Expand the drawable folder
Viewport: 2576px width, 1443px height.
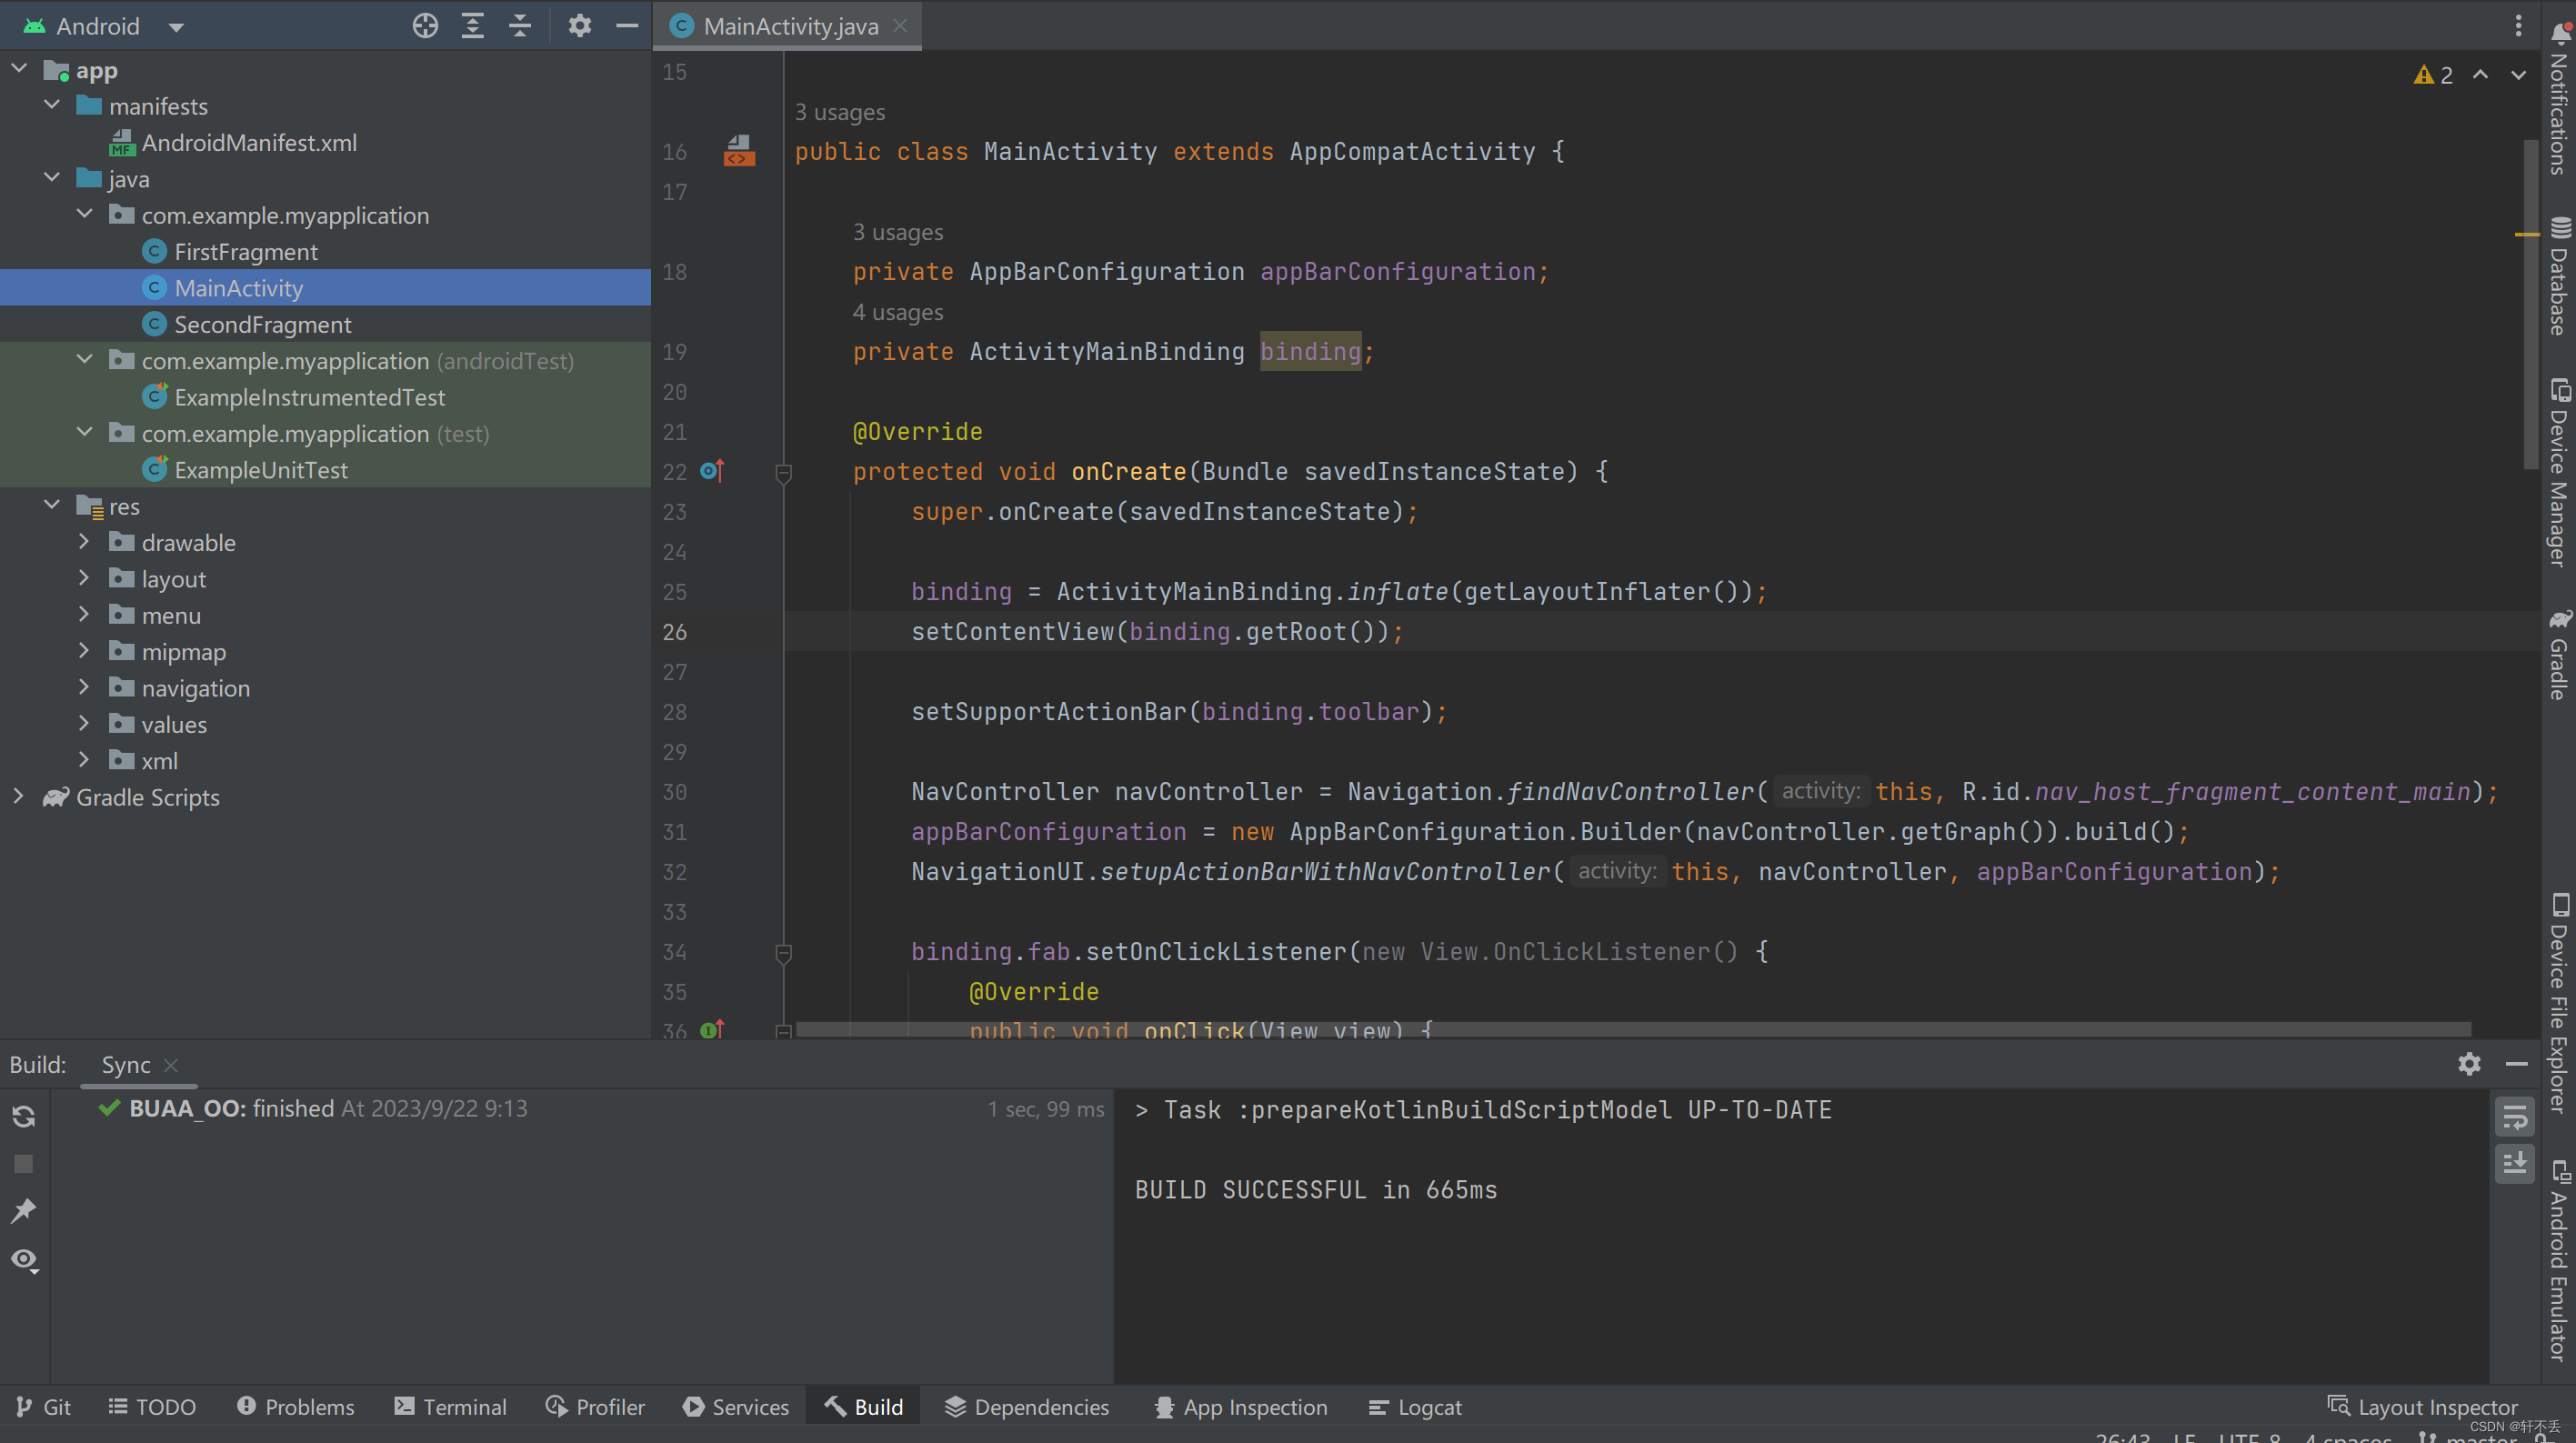click(85, 542)
